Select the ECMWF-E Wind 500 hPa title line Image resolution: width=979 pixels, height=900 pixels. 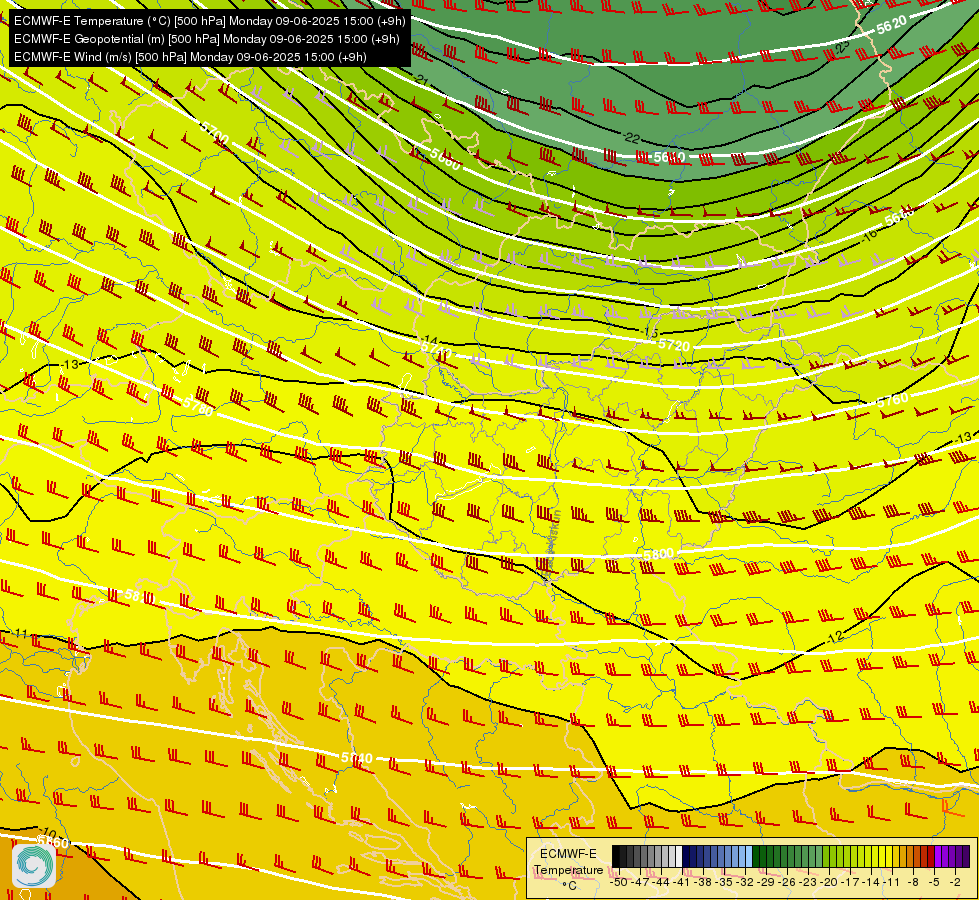pyautogui.click(x=190, y=57)
